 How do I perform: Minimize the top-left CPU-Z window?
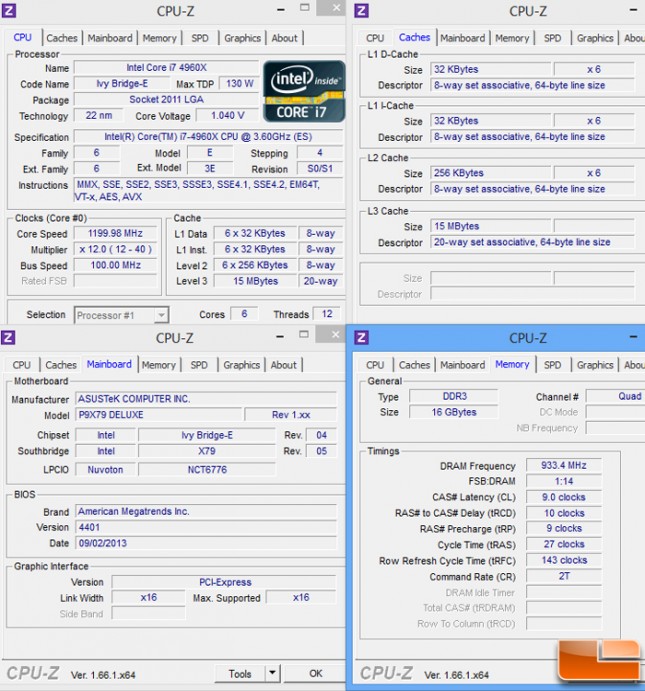281,9
